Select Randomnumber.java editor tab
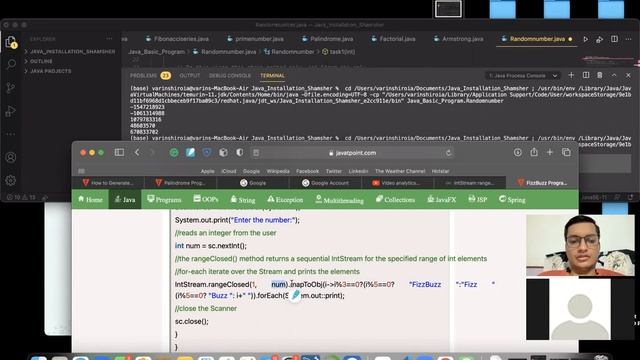Image resolution: width=640 pixels, height=360 pixels. pyautogui.click(x=536, y=39)
